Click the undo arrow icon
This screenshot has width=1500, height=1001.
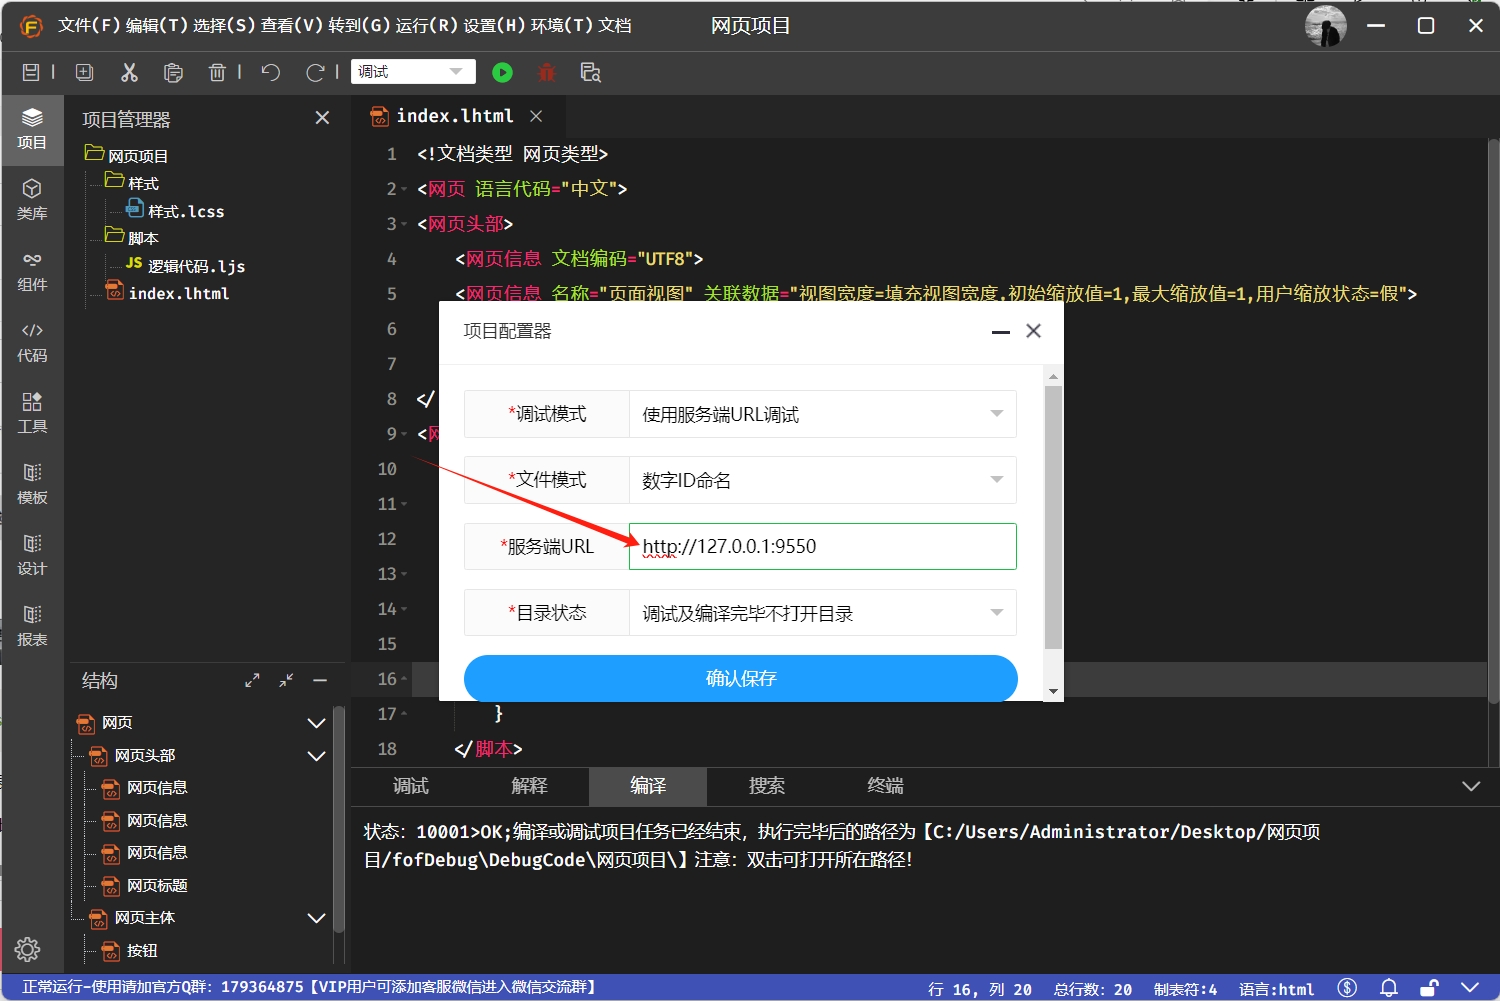[271, 72]
